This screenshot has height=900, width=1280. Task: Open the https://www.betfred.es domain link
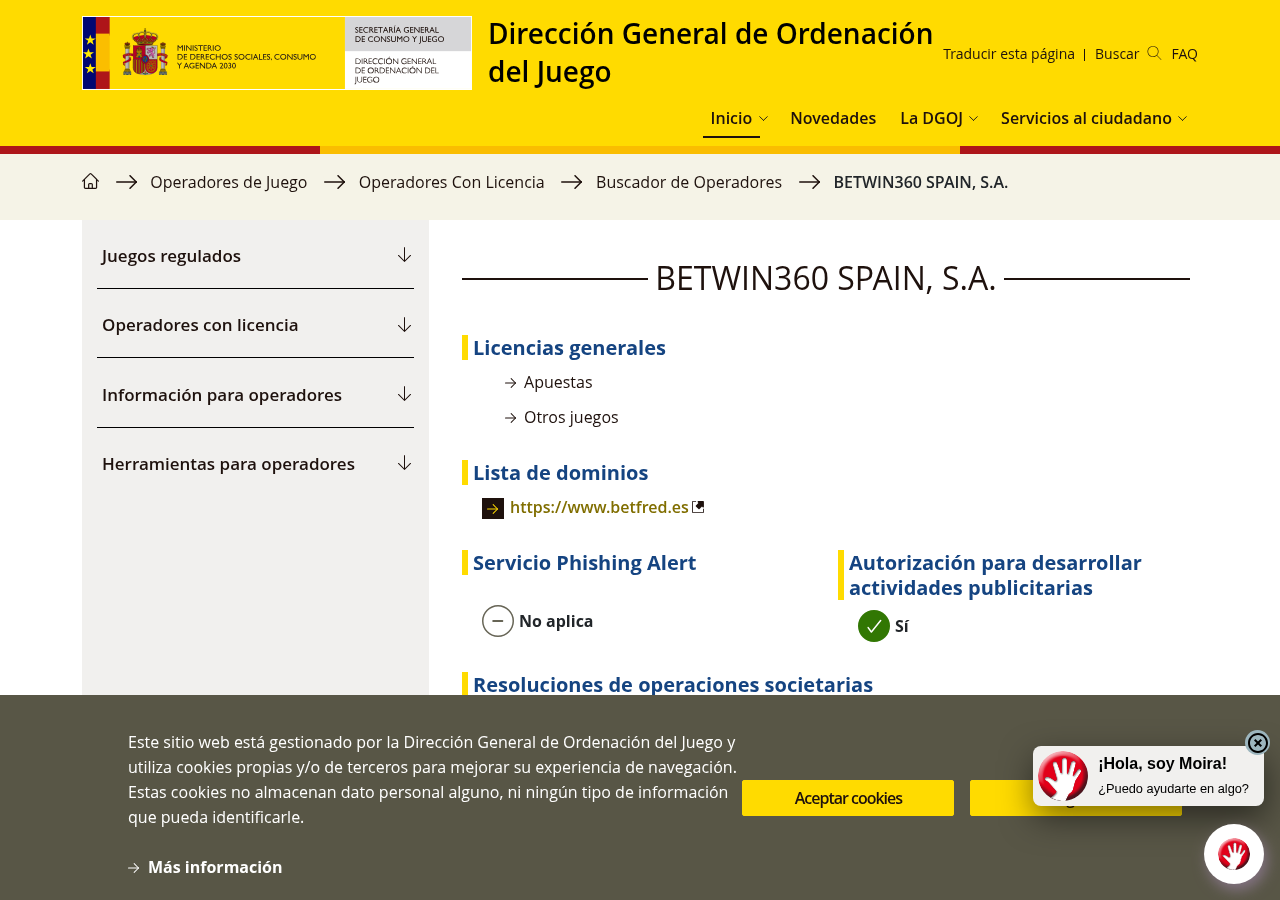pyautogui.click(x=599, y=507)
